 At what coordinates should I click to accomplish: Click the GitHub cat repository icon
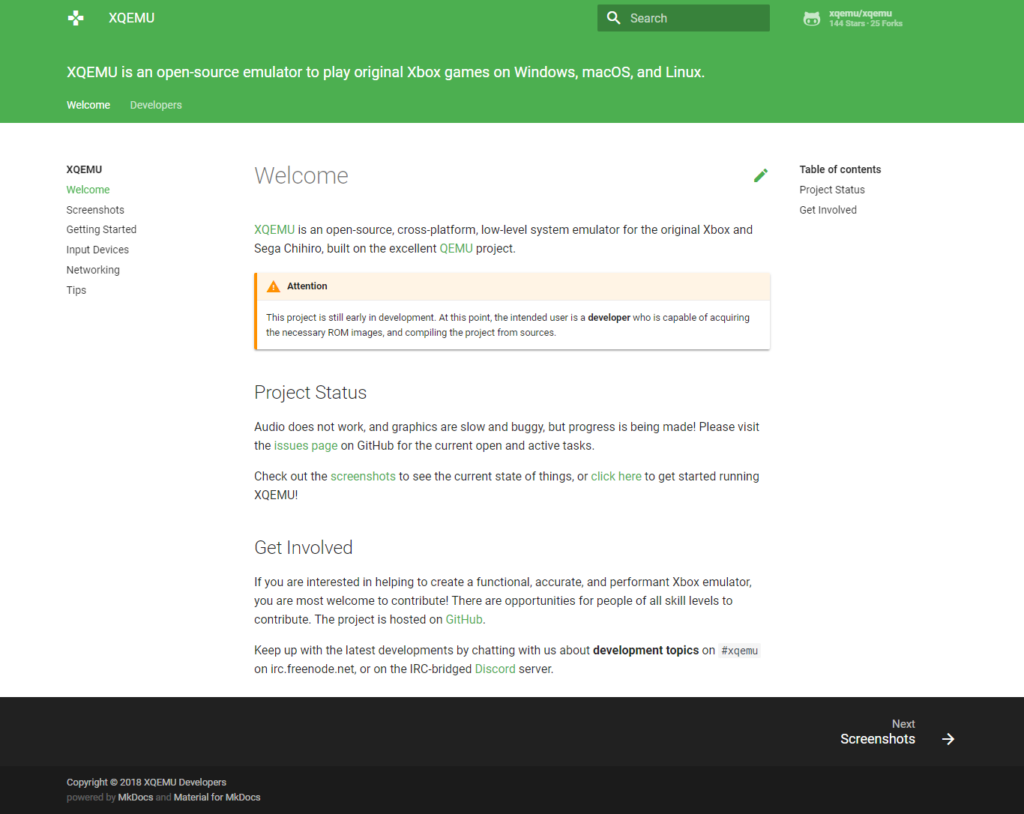pos(811,18)
